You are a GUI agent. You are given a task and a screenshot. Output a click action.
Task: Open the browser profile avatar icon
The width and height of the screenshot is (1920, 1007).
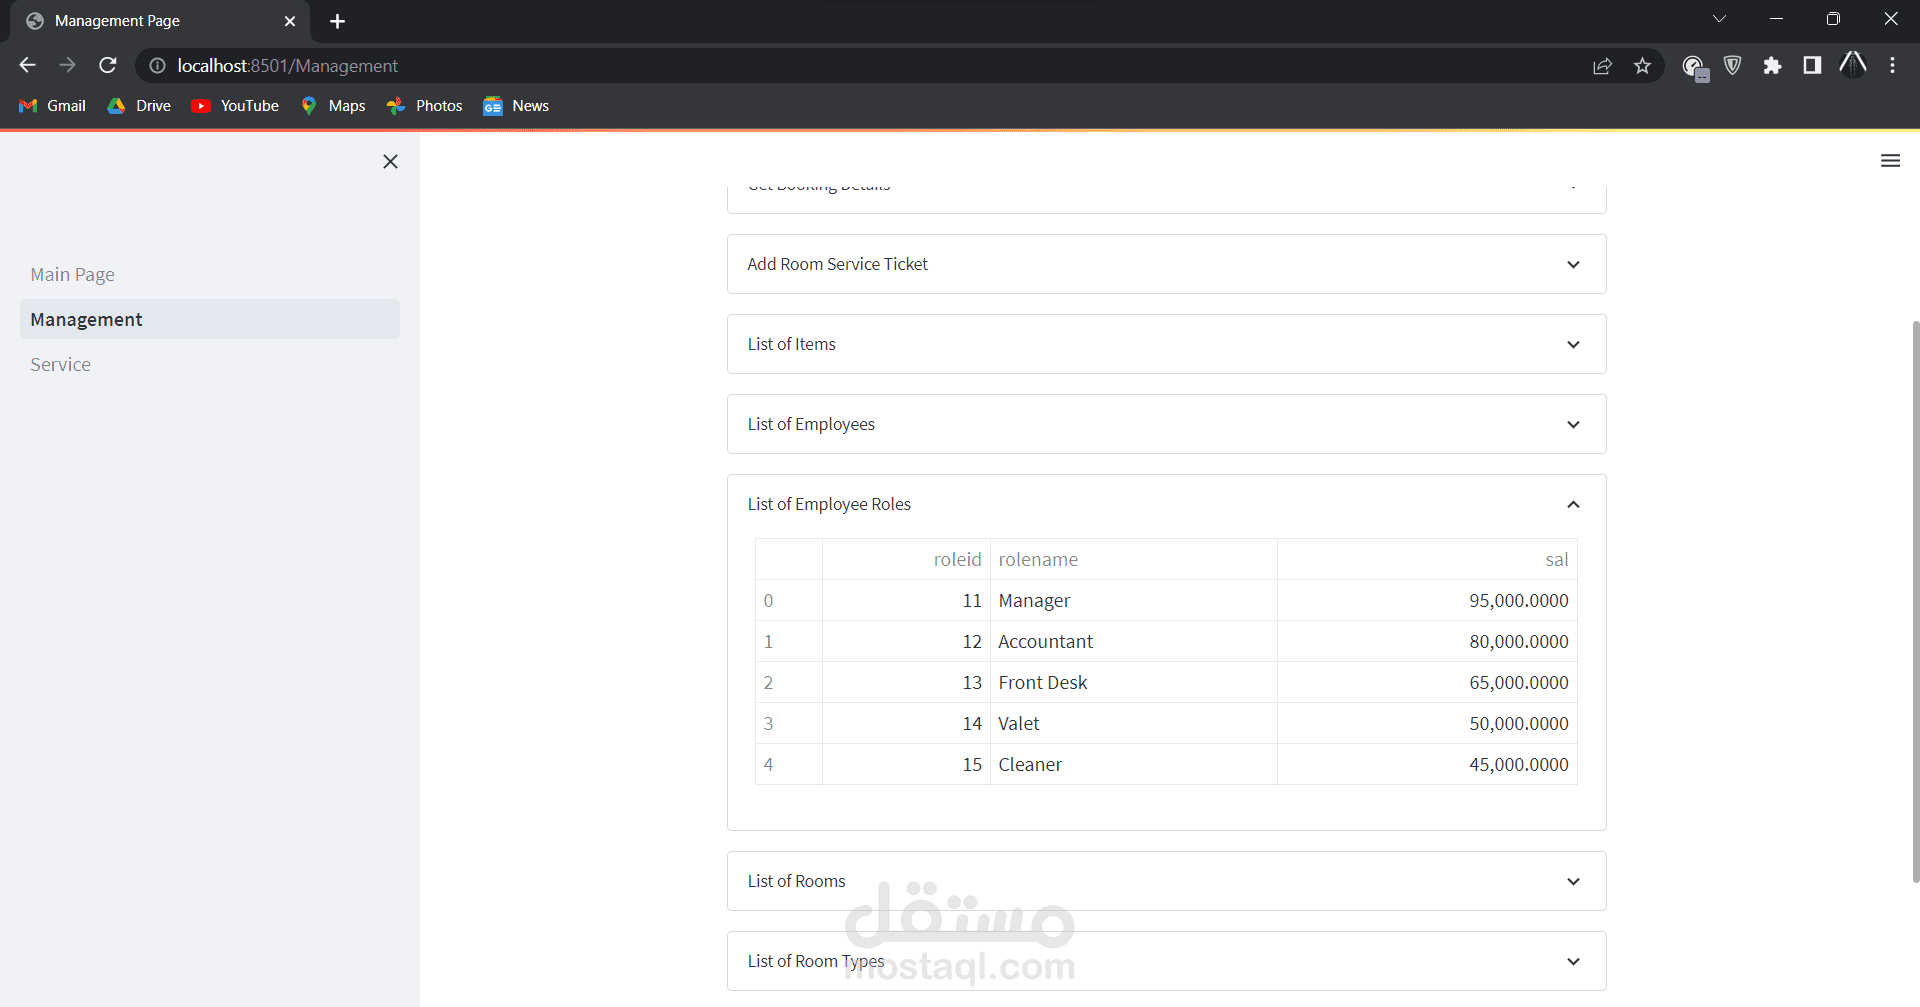(x=1853, y=66)
